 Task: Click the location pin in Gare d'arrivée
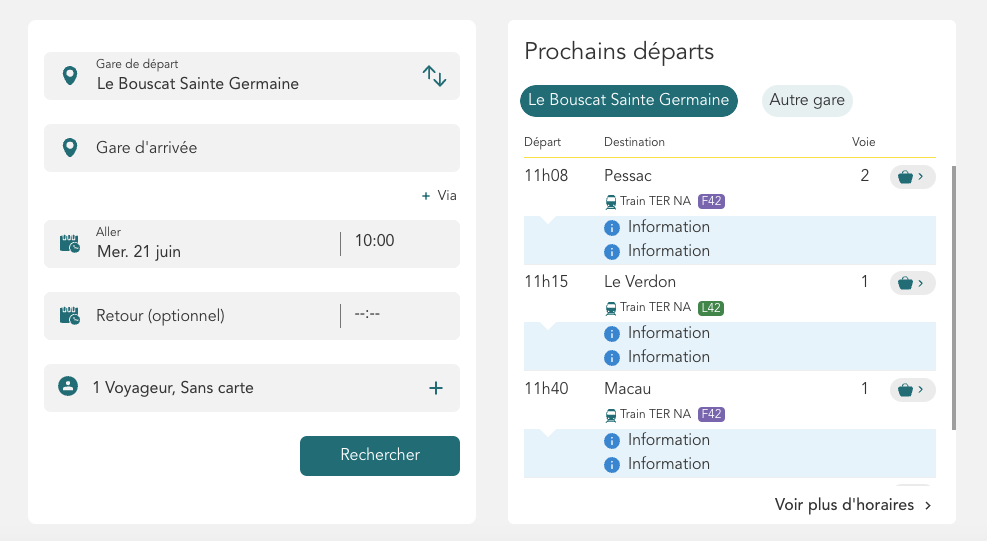click(x=70, y=147)
